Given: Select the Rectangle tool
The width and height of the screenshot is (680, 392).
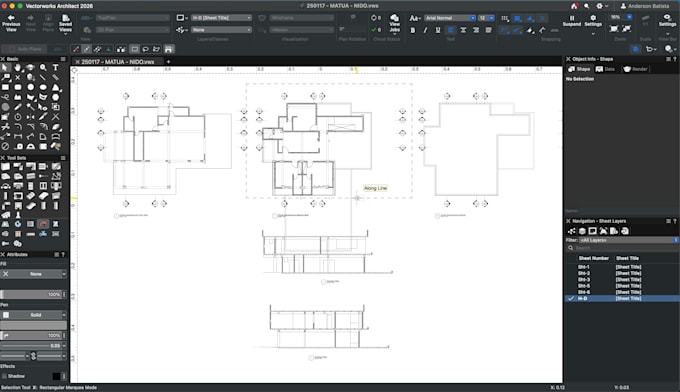Looking at the screenshot, I should tap(5, 87).
